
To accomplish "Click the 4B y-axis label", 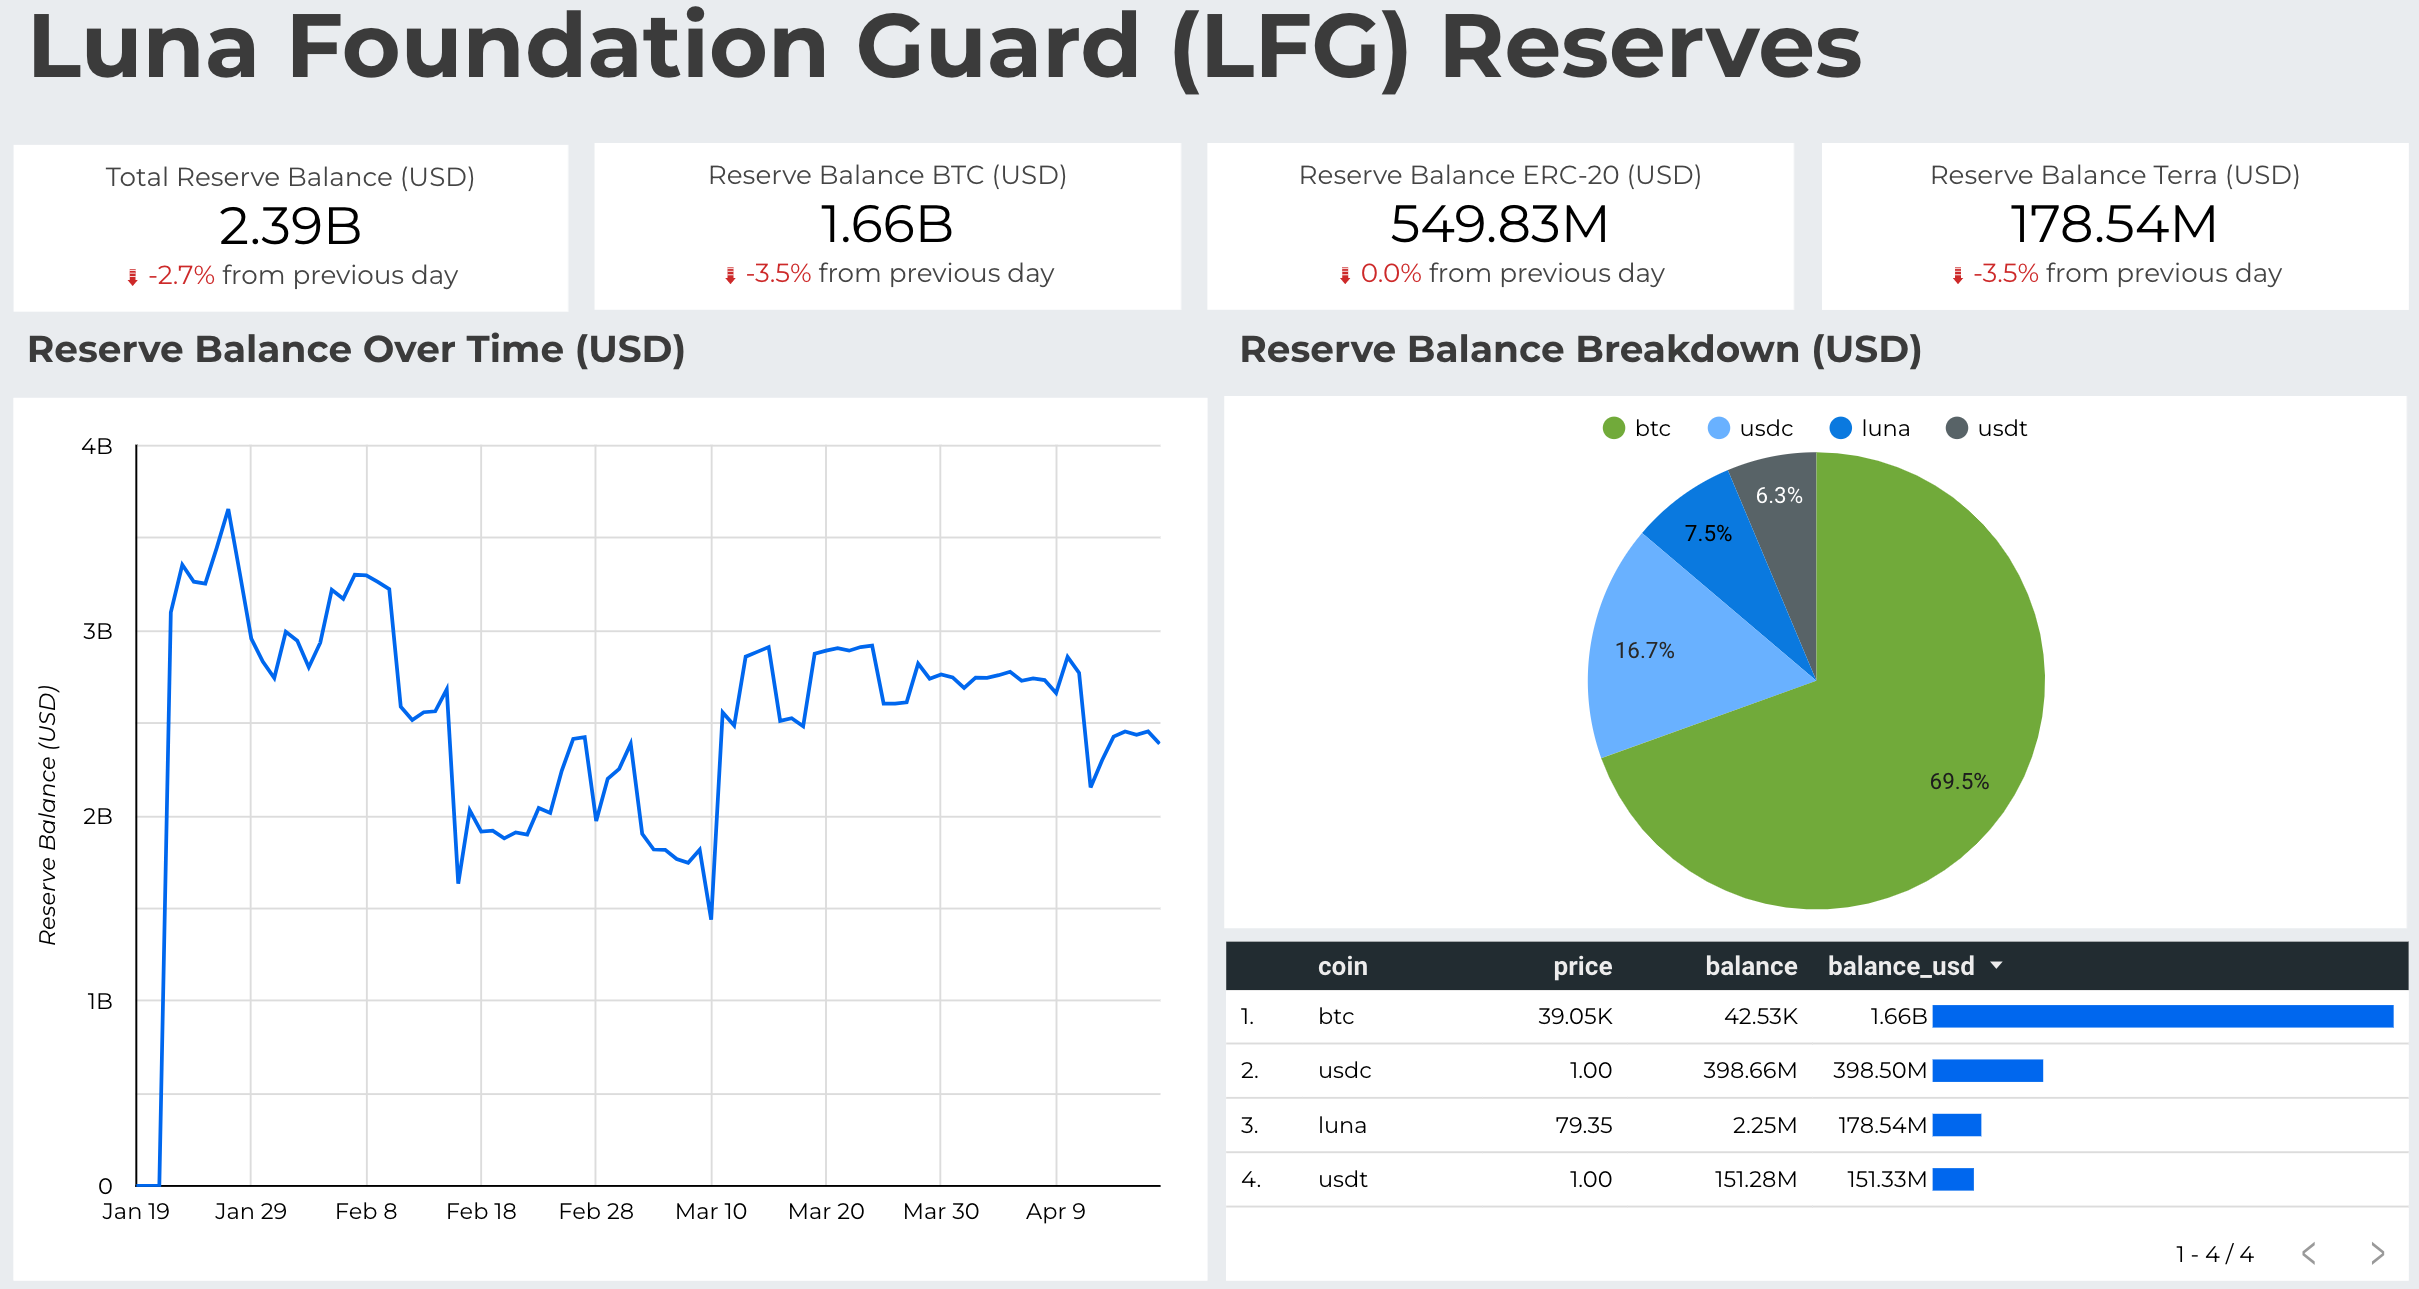I will pos(97,446).
